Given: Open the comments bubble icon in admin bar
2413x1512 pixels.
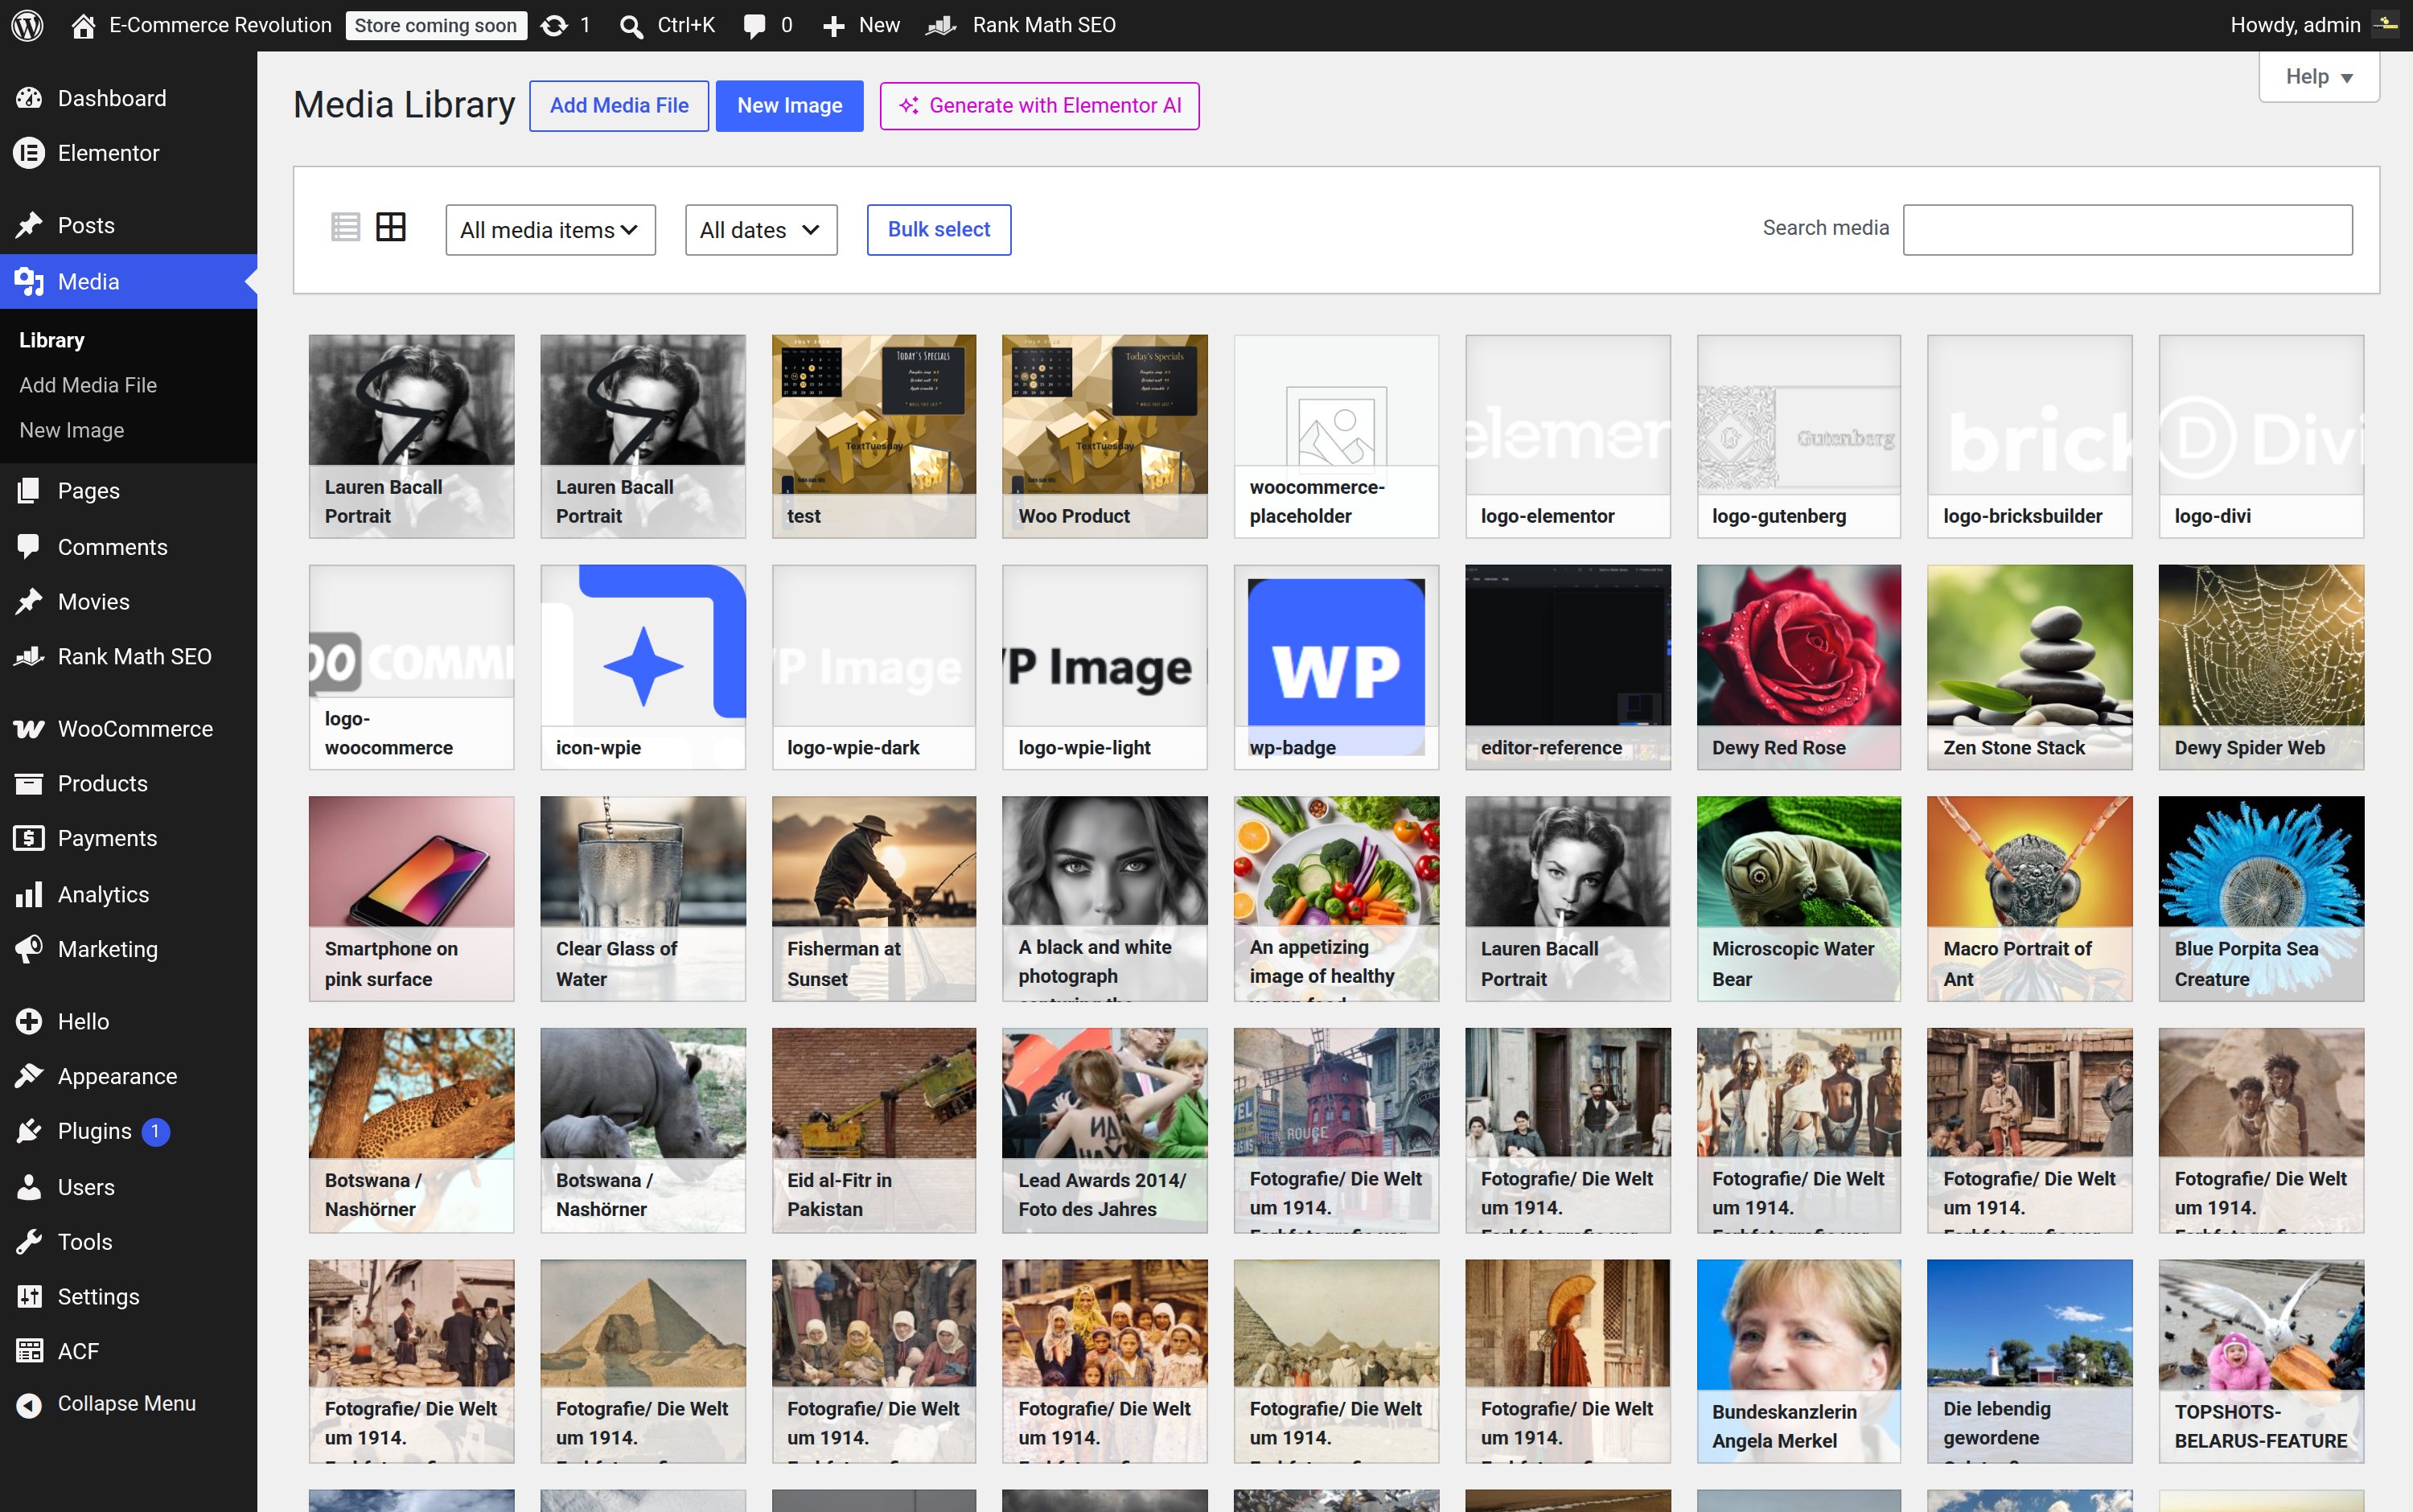Looking at the screenshot, I should tap(754, 26).
